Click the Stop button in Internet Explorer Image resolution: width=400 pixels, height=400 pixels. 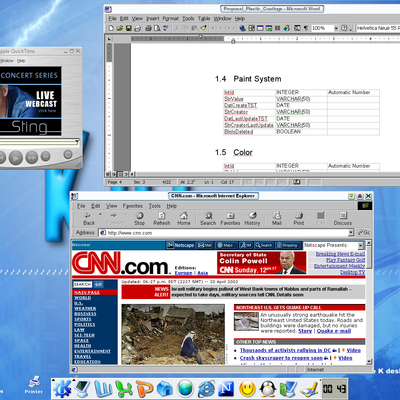click(139, 219)
